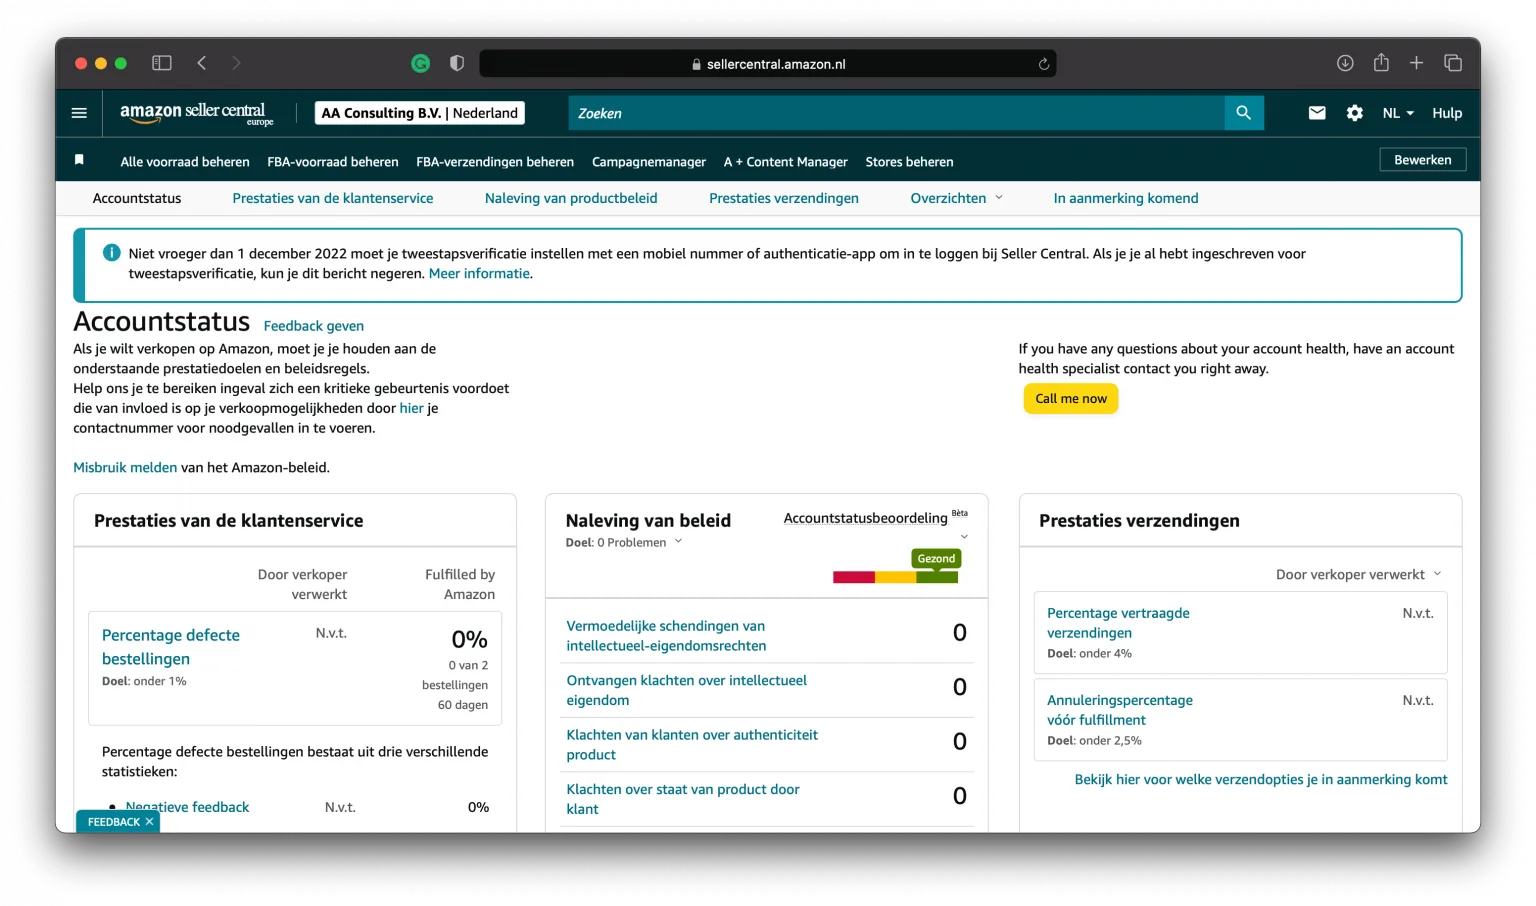Click the privacy shield icon
This screenshot has width=1536, height=906.
[457, 63]
